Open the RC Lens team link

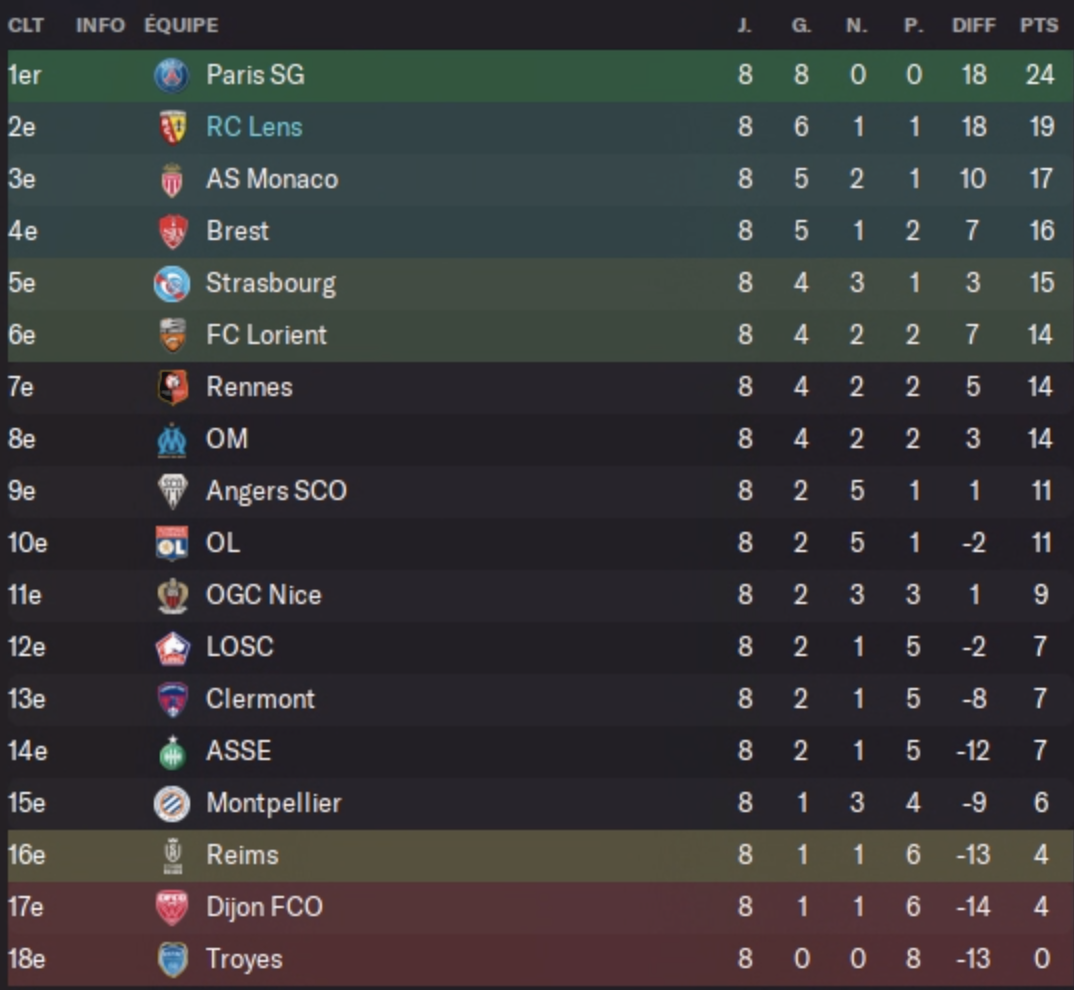point(254,127)
